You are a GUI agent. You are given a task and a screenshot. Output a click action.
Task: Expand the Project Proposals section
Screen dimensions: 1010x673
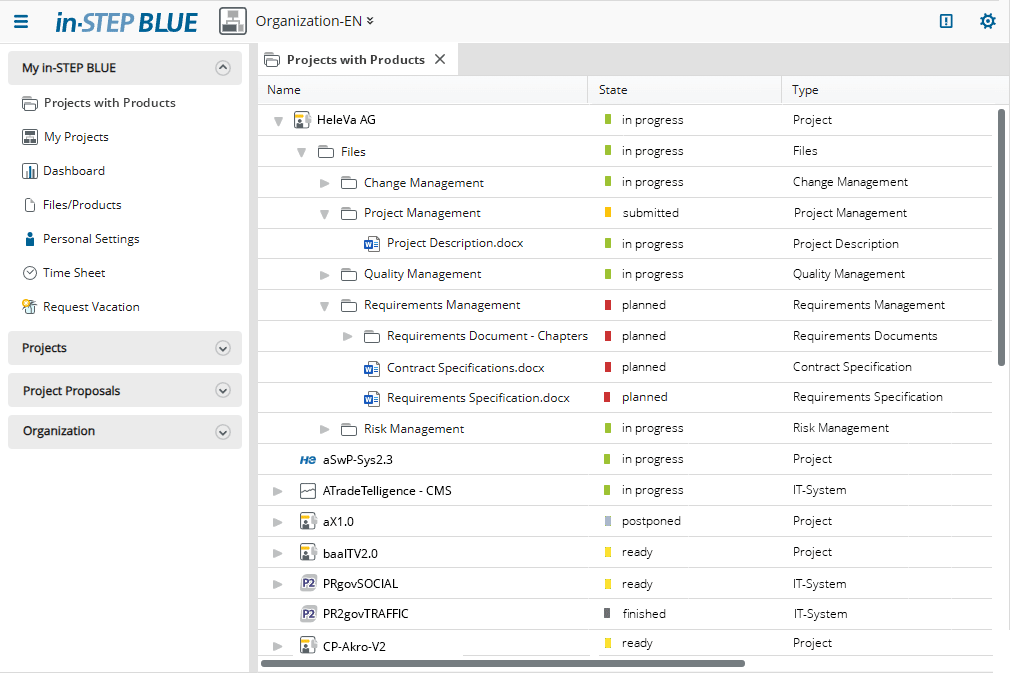click(x=223, y=391)
